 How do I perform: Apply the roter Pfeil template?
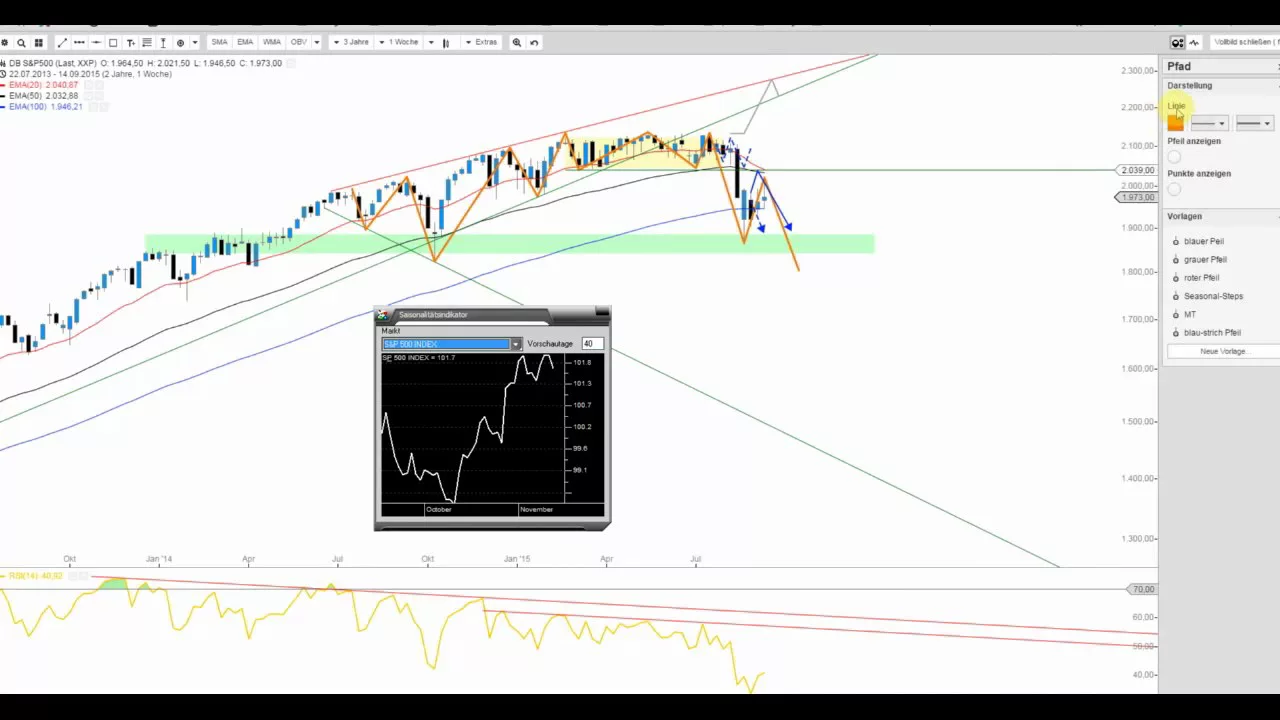pos(1201,278)
